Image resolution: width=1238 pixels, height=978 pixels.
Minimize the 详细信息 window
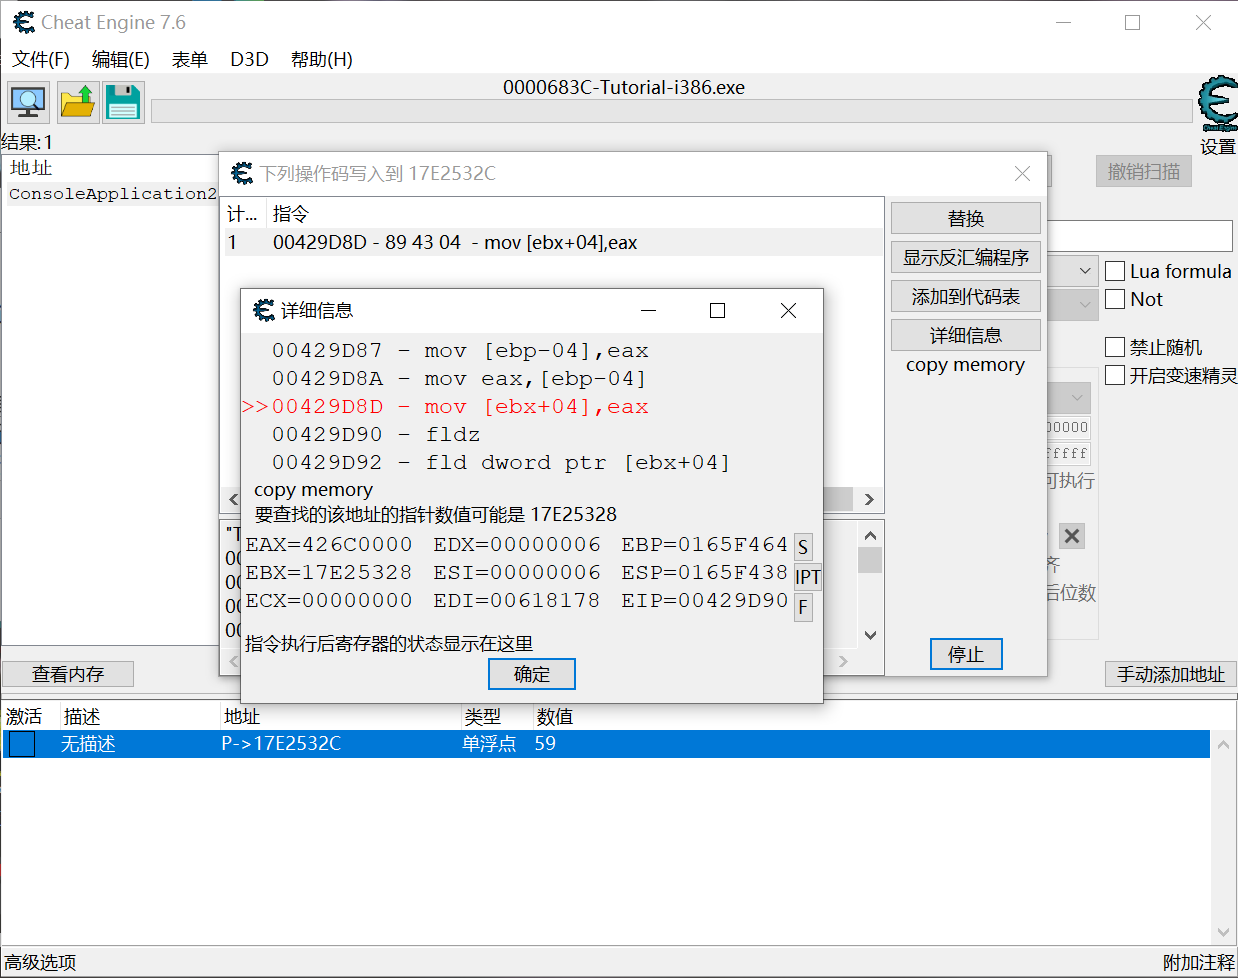[649, 311]
